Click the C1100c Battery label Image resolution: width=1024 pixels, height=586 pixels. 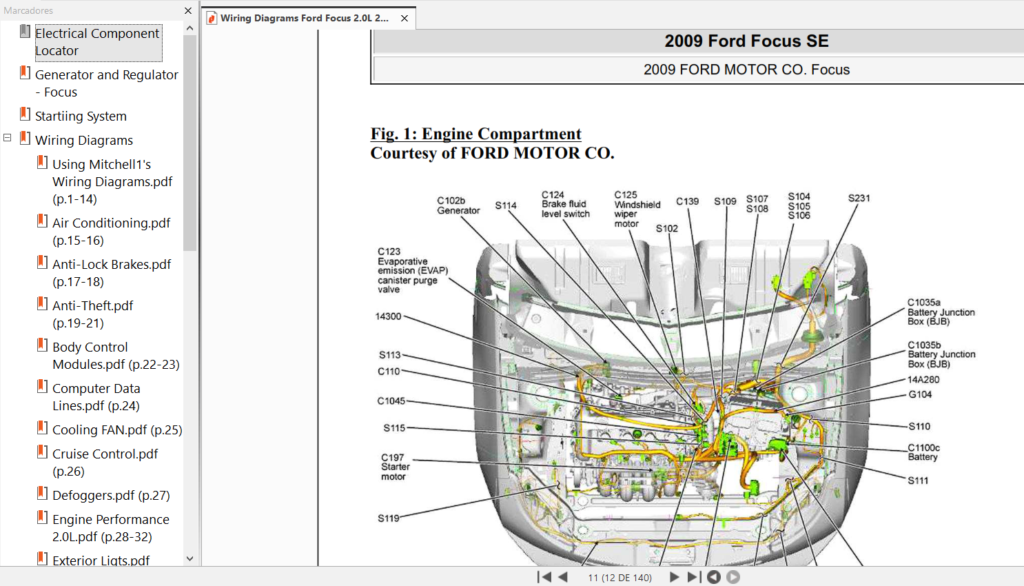click(923, 452)
